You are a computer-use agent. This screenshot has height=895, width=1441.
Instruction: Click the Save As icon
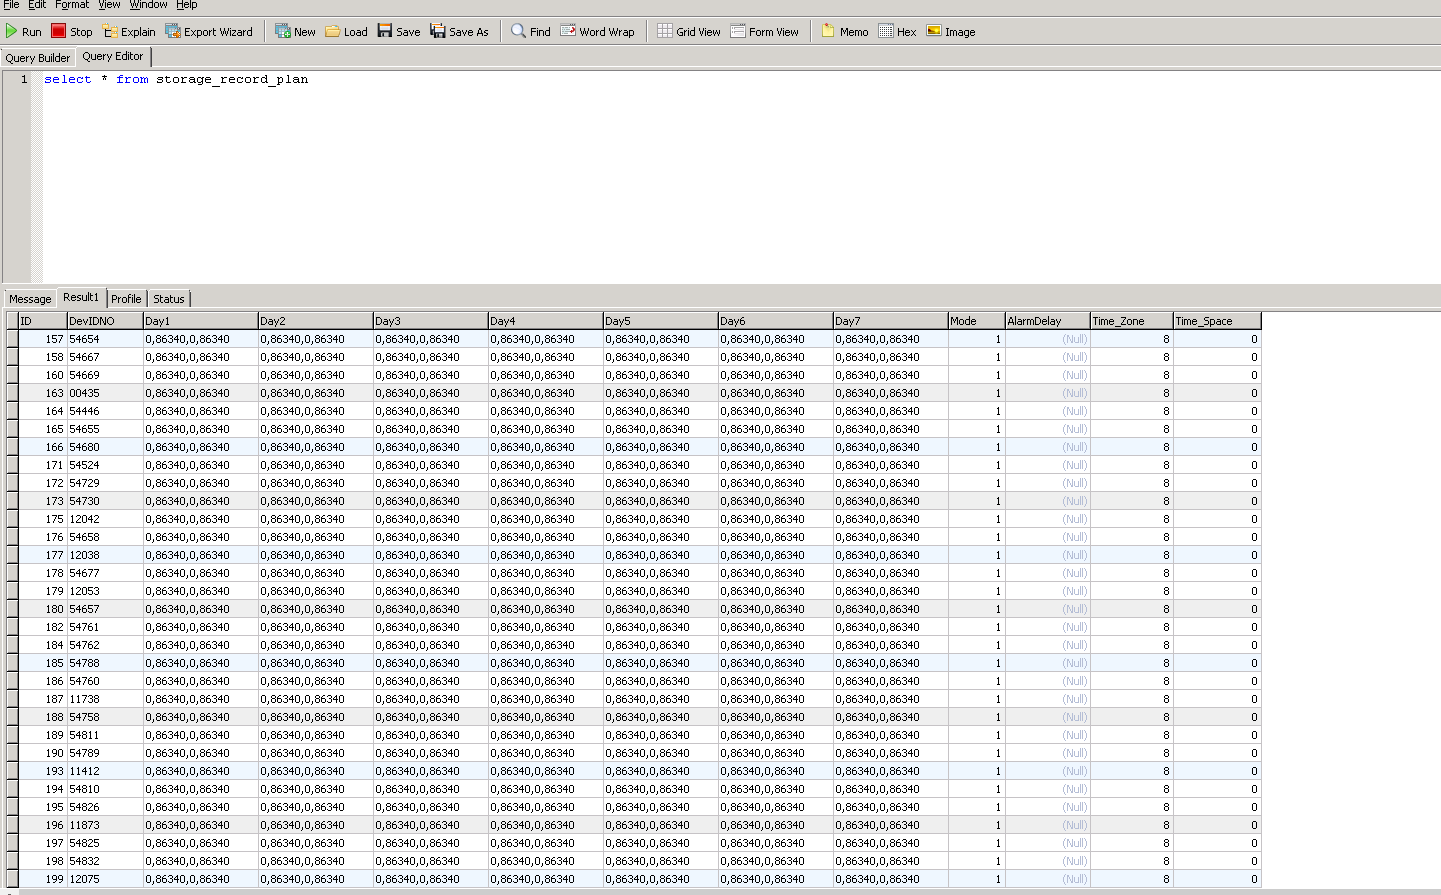click(x=438, y=31)
